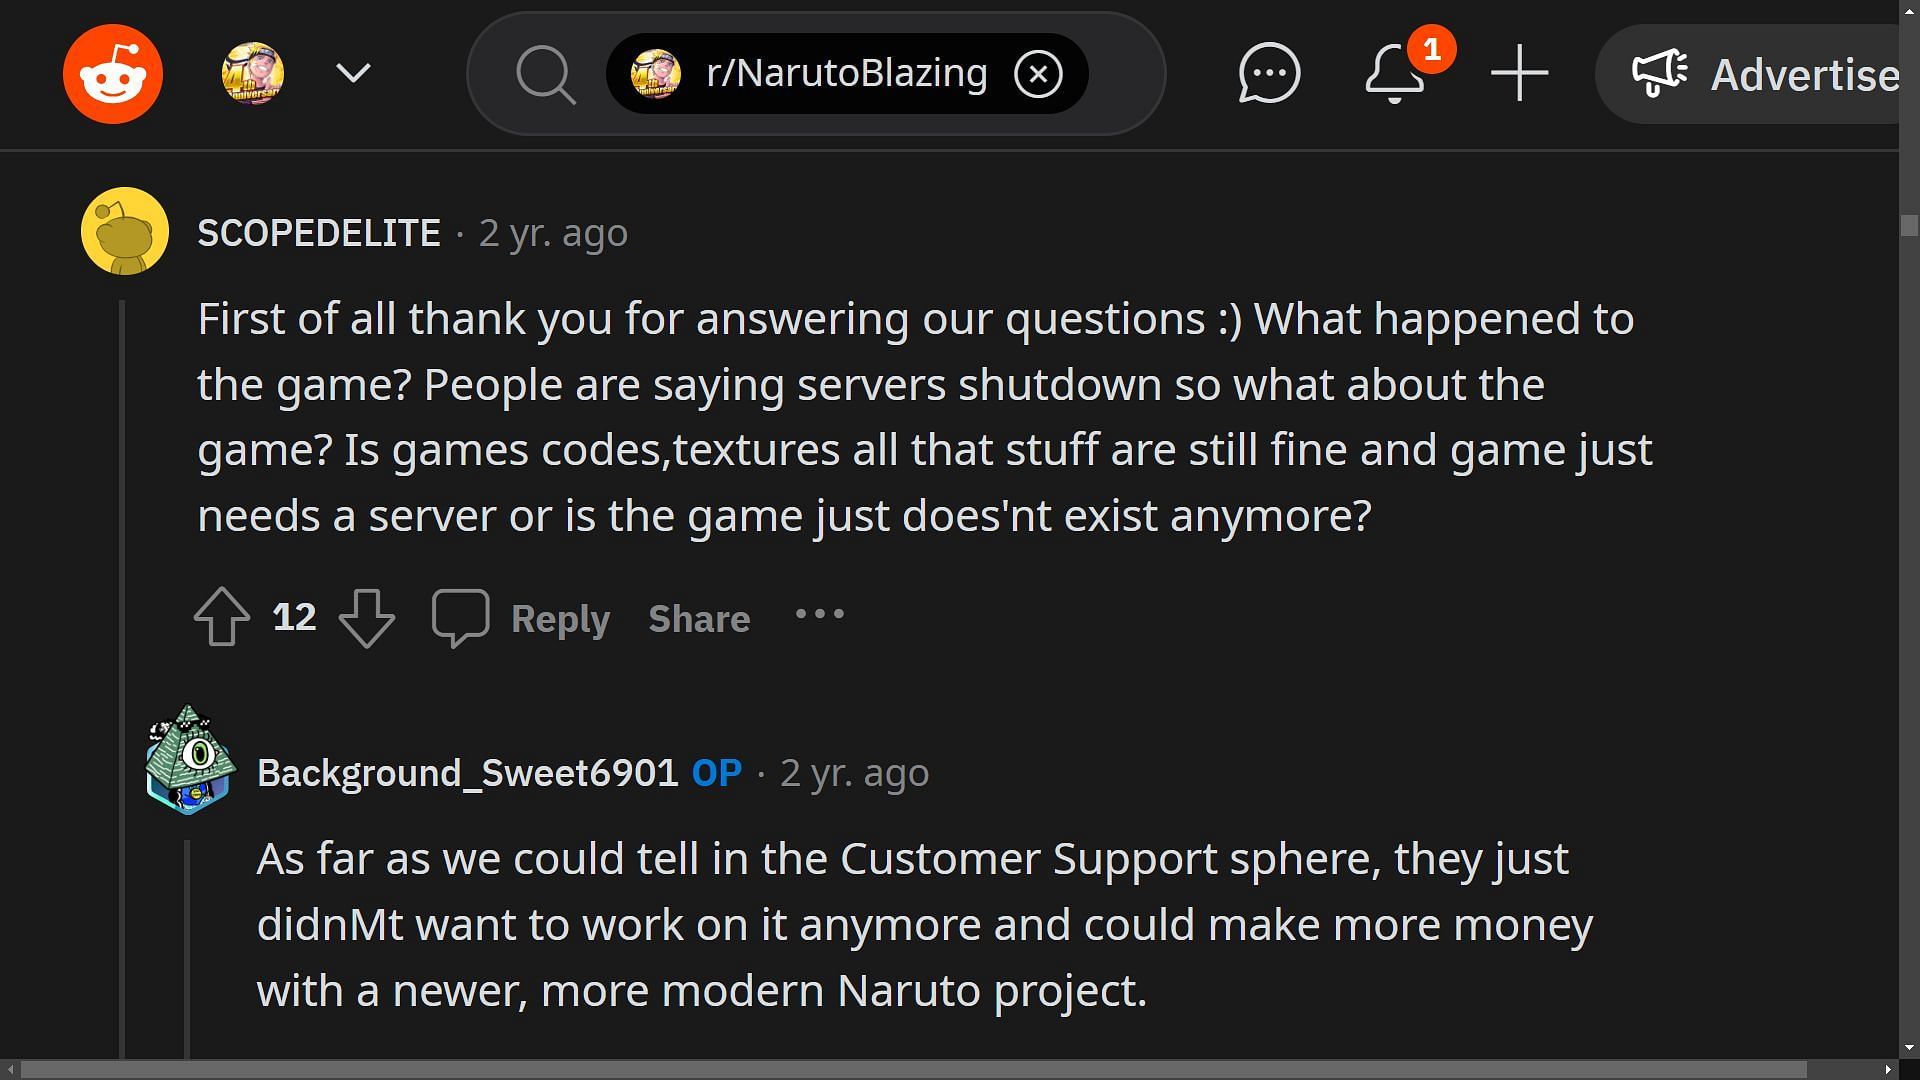The image size is (1920, 1080).
Task: Click the r/NarutoBlazing subreddit icon
Action: [x=655, y=73]
